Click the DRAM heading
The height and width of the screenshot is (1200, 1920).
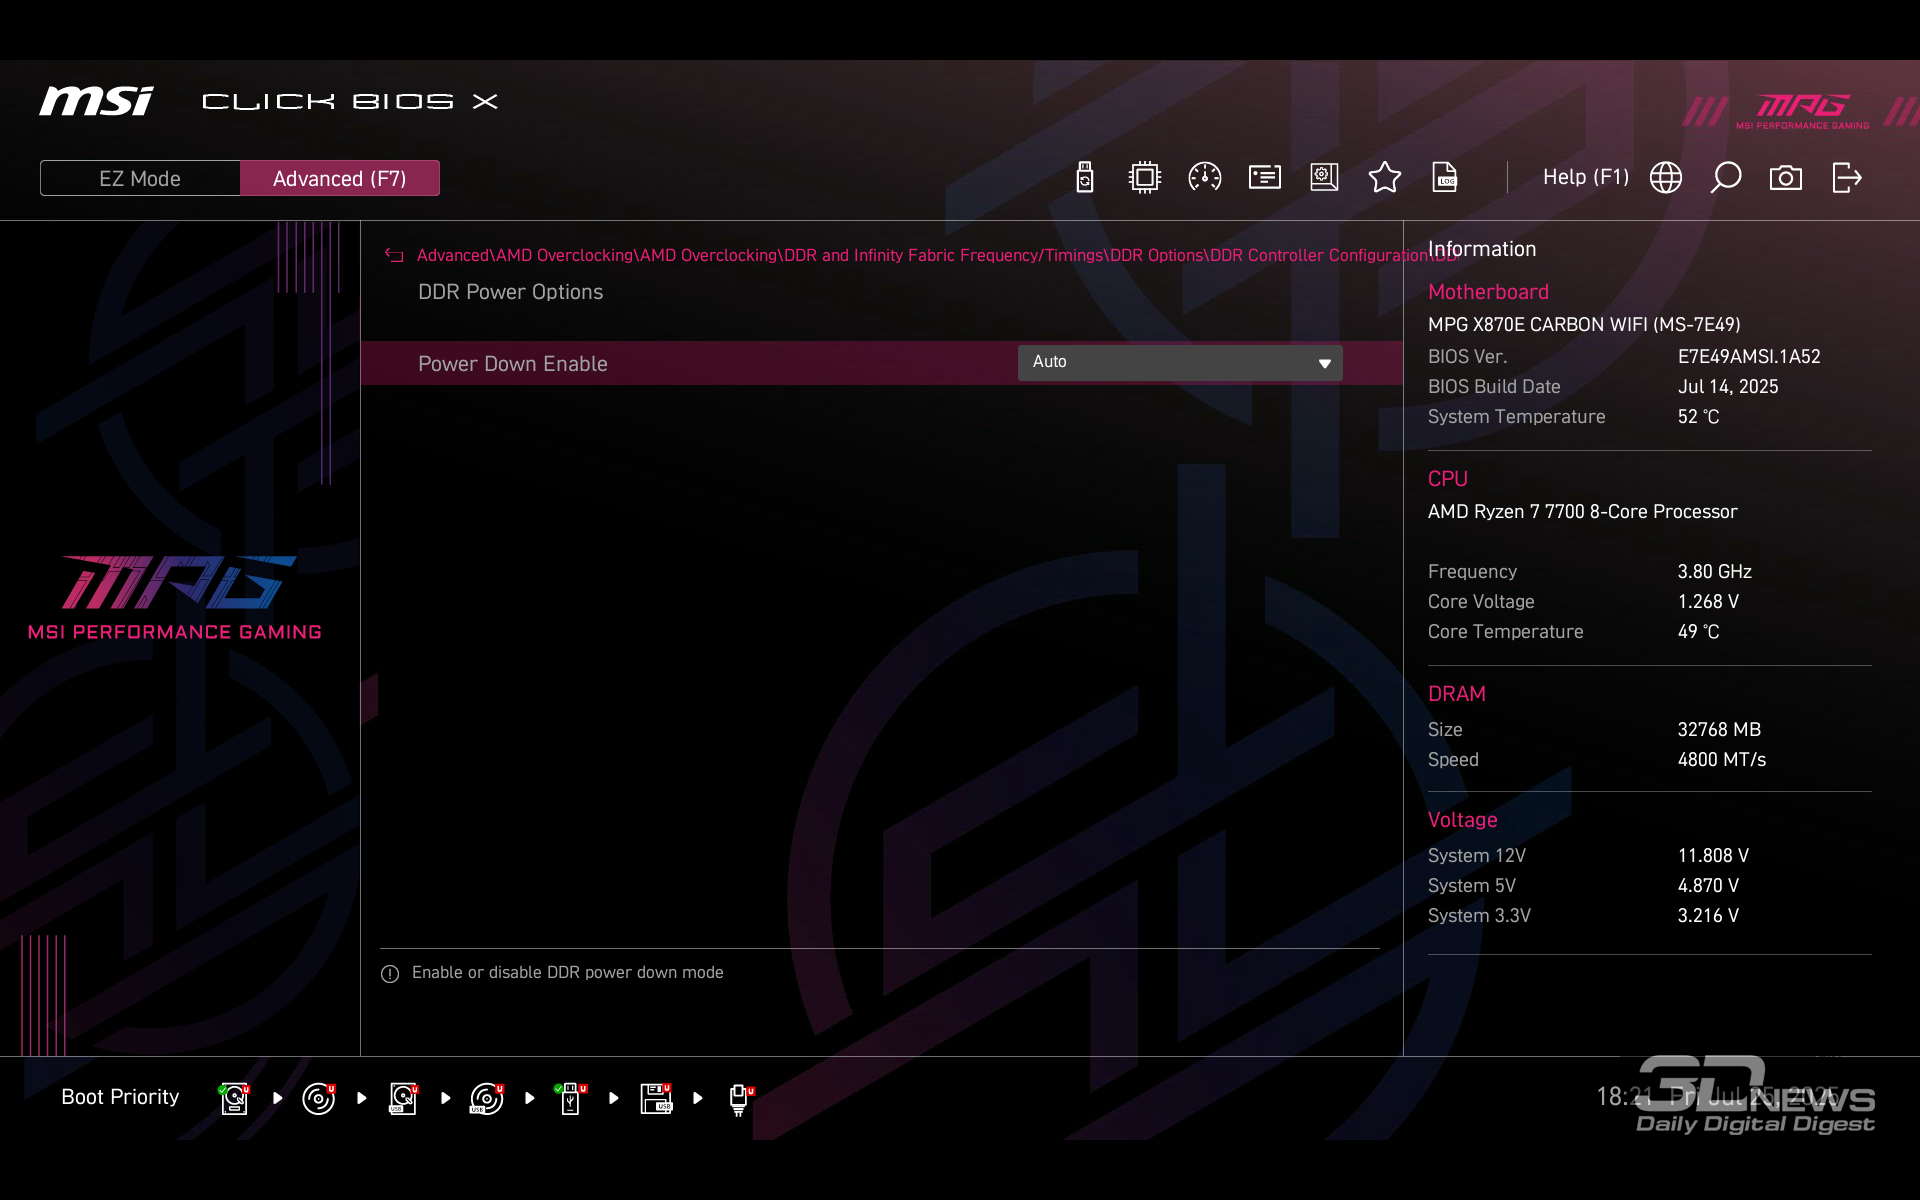coord(1456,694)
